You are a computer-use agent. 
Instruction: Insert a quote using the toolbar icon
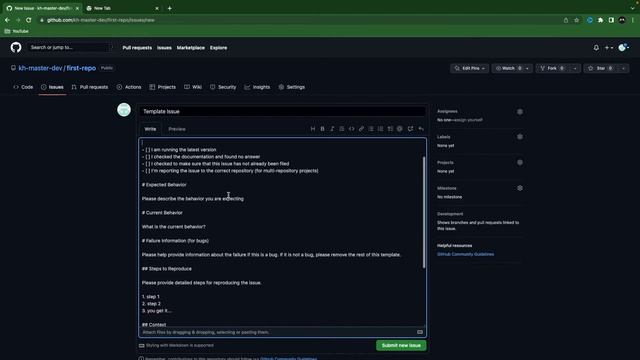click(342, 129)
